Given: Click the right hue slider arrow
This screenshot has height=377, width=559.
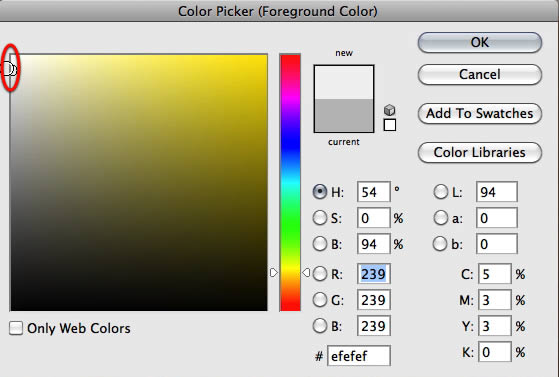Looking at the screenshot, I should point(306,273).
